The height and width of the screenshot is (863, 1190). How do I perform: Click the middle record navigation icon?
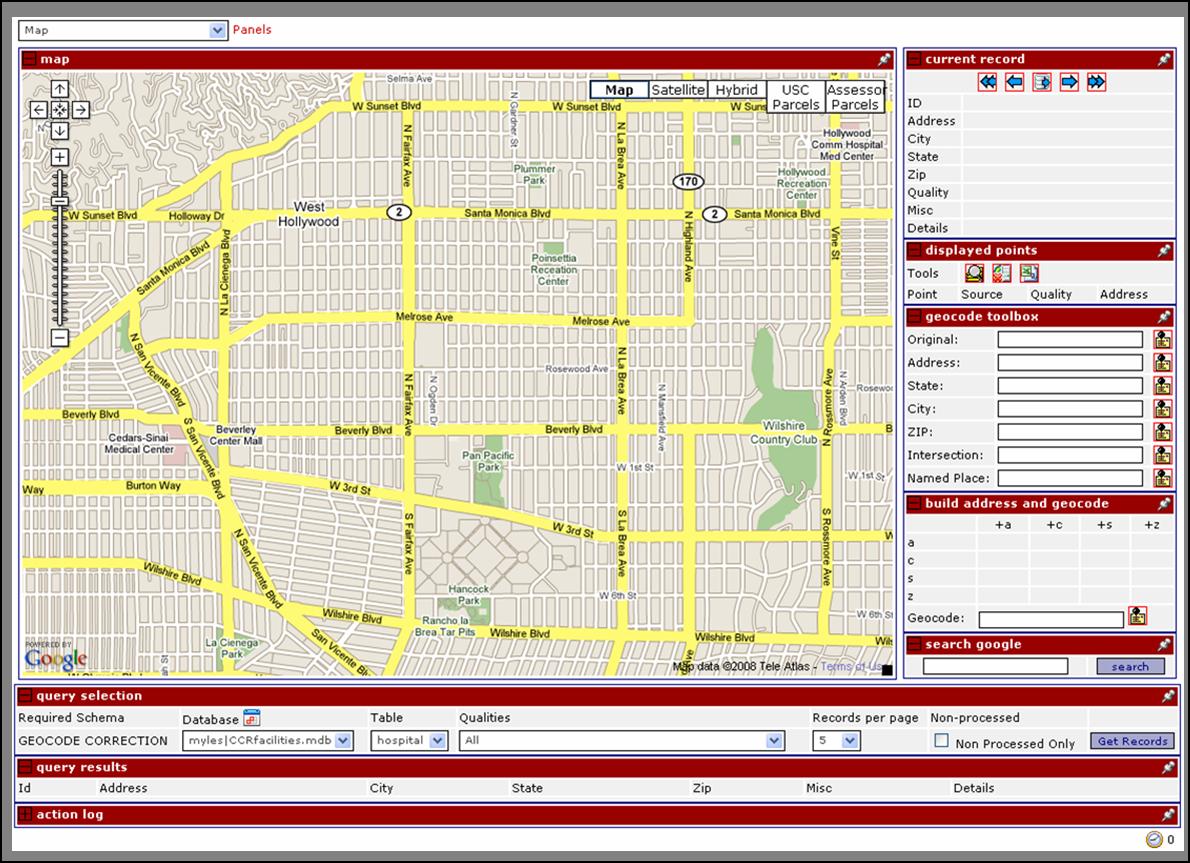(1042, 82)
